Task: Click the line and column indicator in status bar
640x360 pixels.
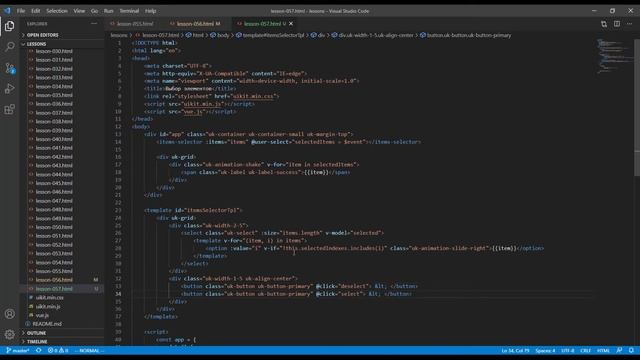Action: click(515, 351)
